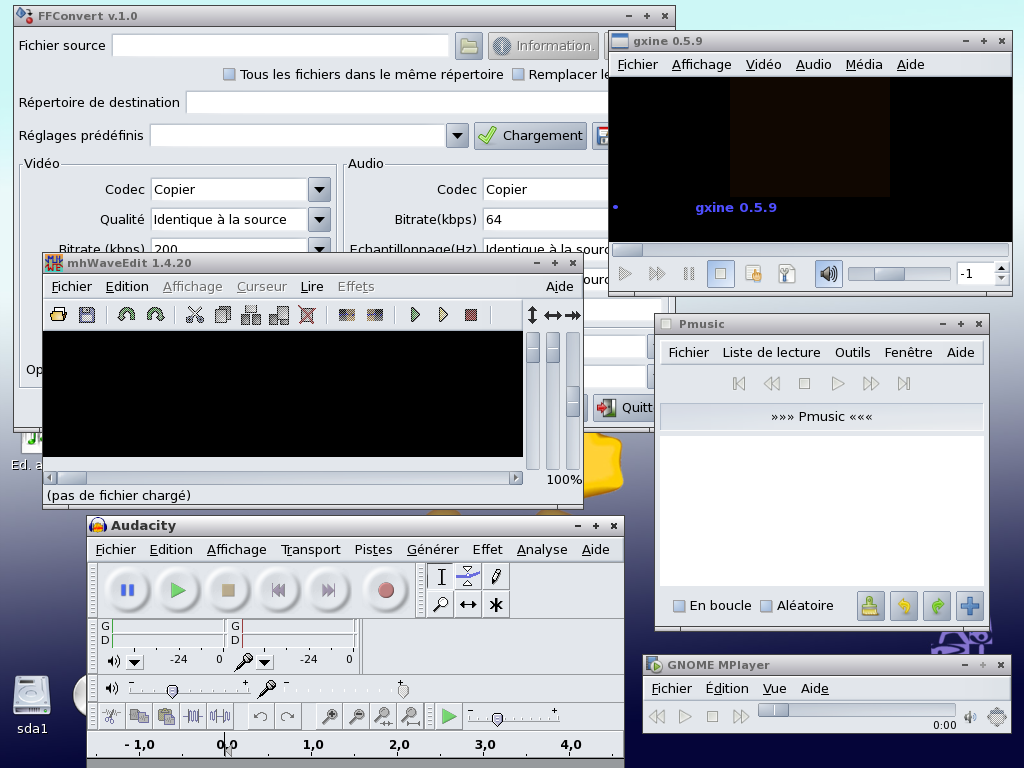Open sda1 drive desktop icon
1024x768 pixels.
click(x=31, y=705)
